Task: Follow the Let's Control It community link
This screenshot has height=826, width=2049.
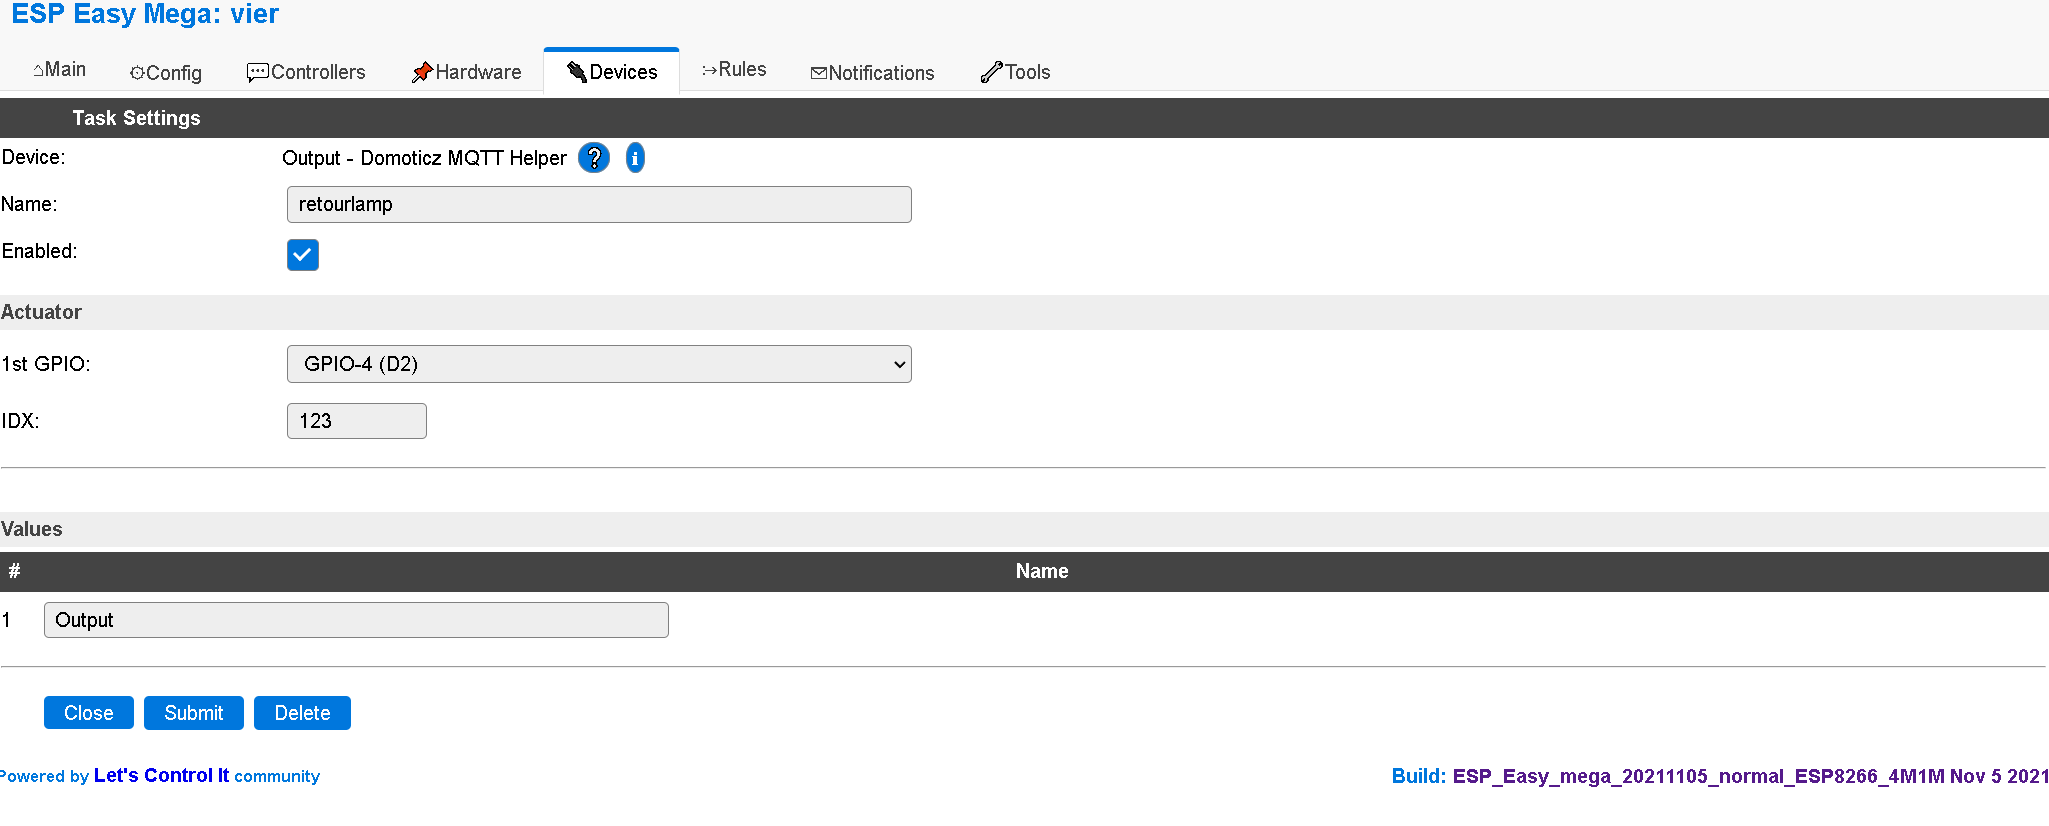Action: [161, 776]
